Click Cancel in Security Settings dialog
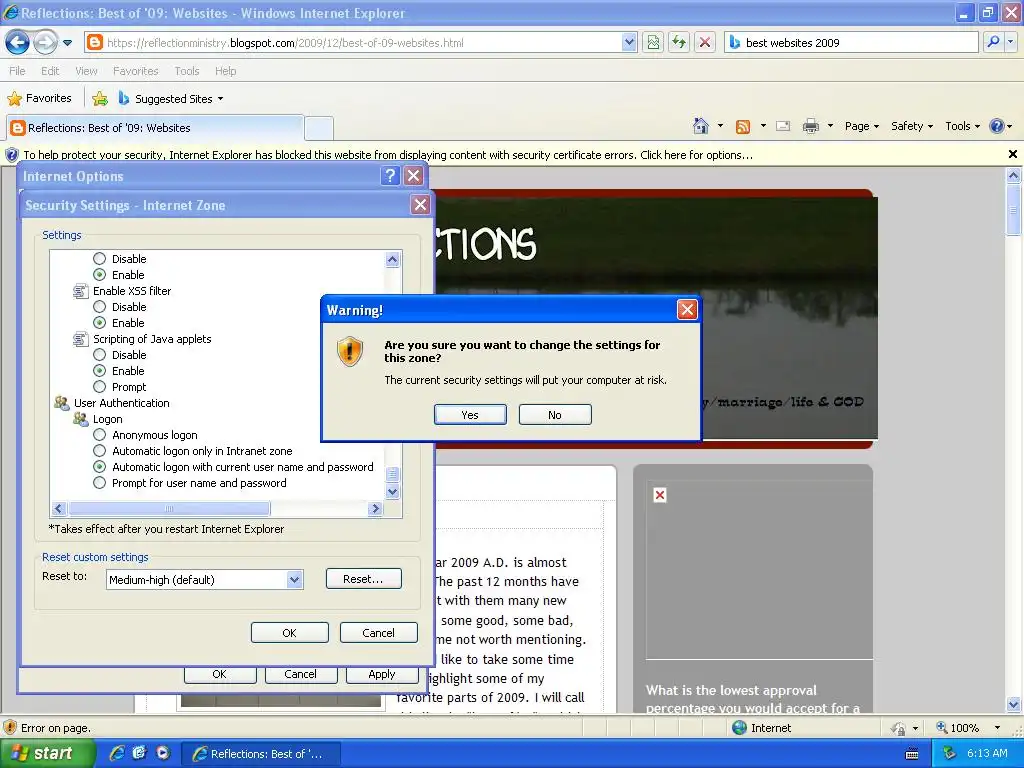Viewport: 1024px width, 768px height. pyautogui.click(x=378, y=633)
